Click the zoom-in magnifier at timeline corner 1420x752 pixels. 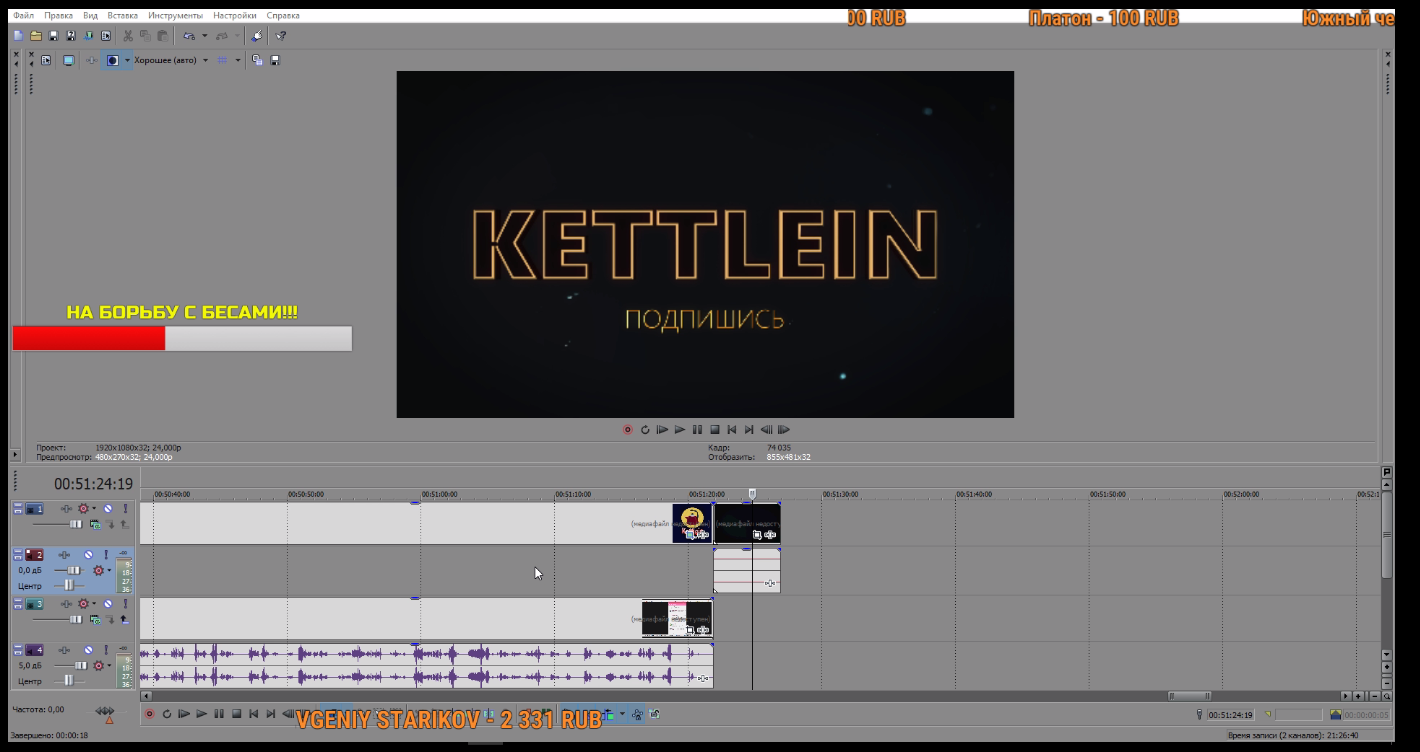(1387, 696)
